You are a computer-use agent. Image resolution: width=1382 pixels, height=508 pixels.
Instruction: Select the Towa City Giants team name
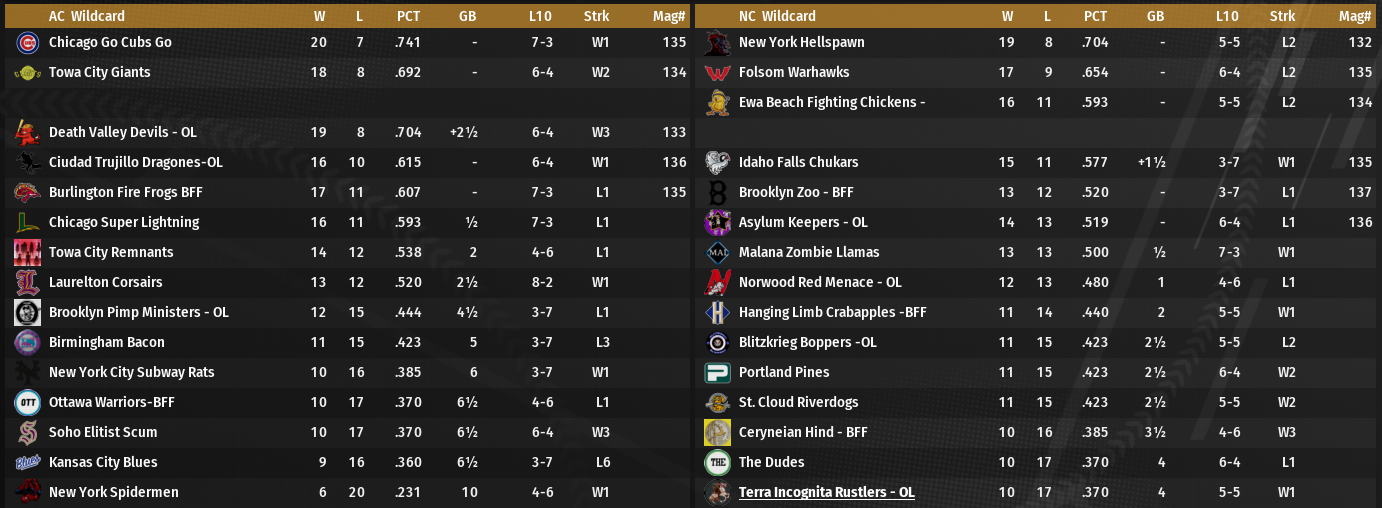99,72
